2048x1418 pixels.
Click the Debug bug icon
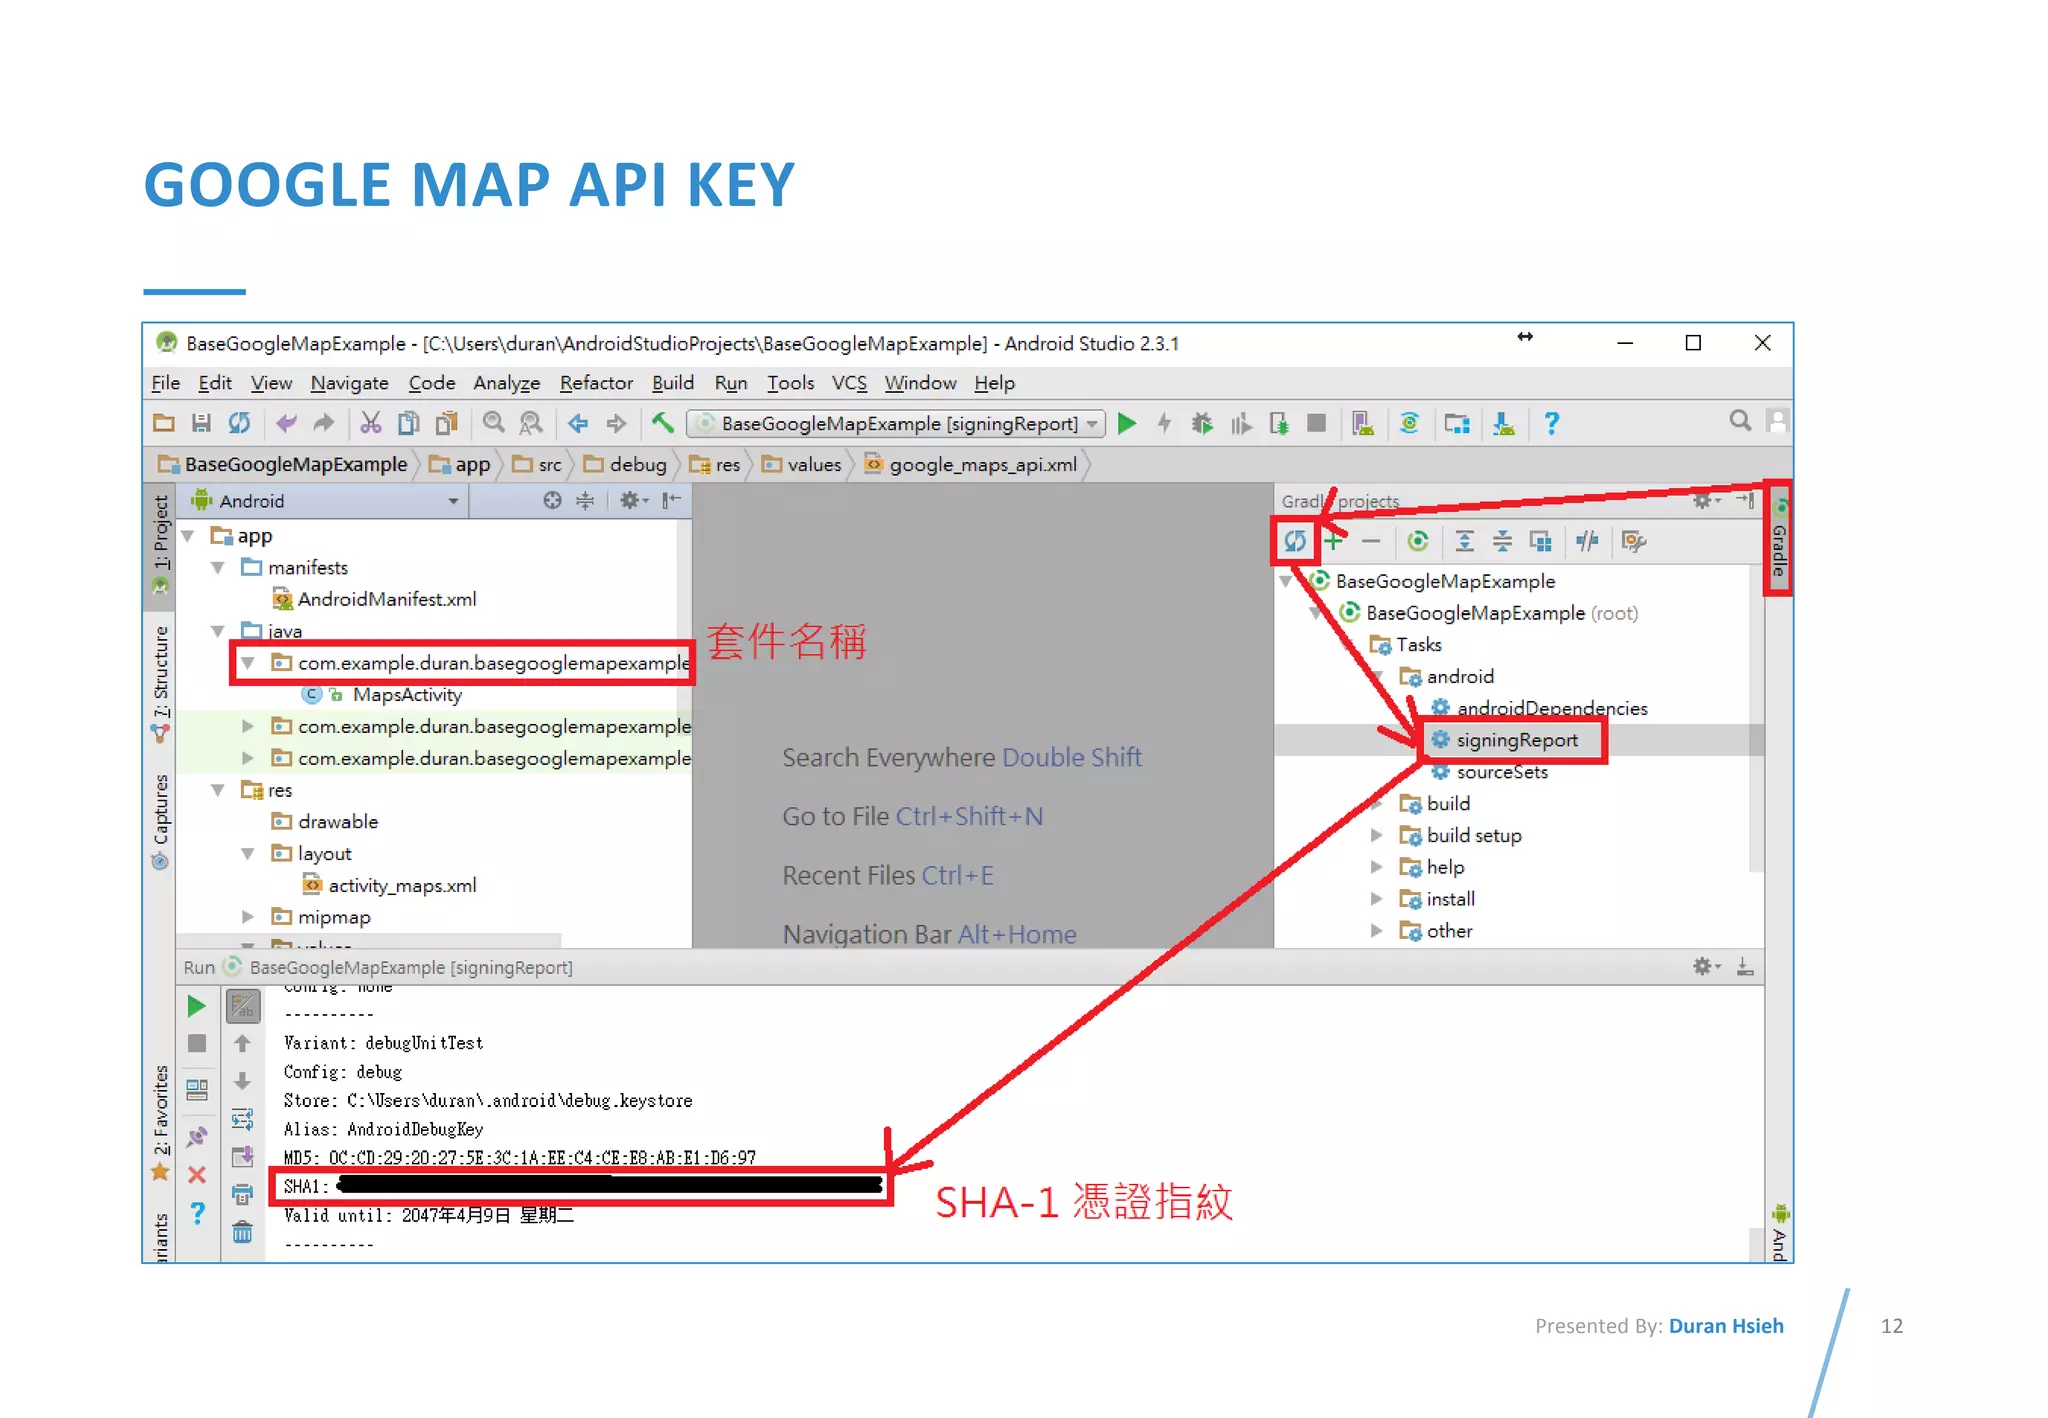point(1202,424)
